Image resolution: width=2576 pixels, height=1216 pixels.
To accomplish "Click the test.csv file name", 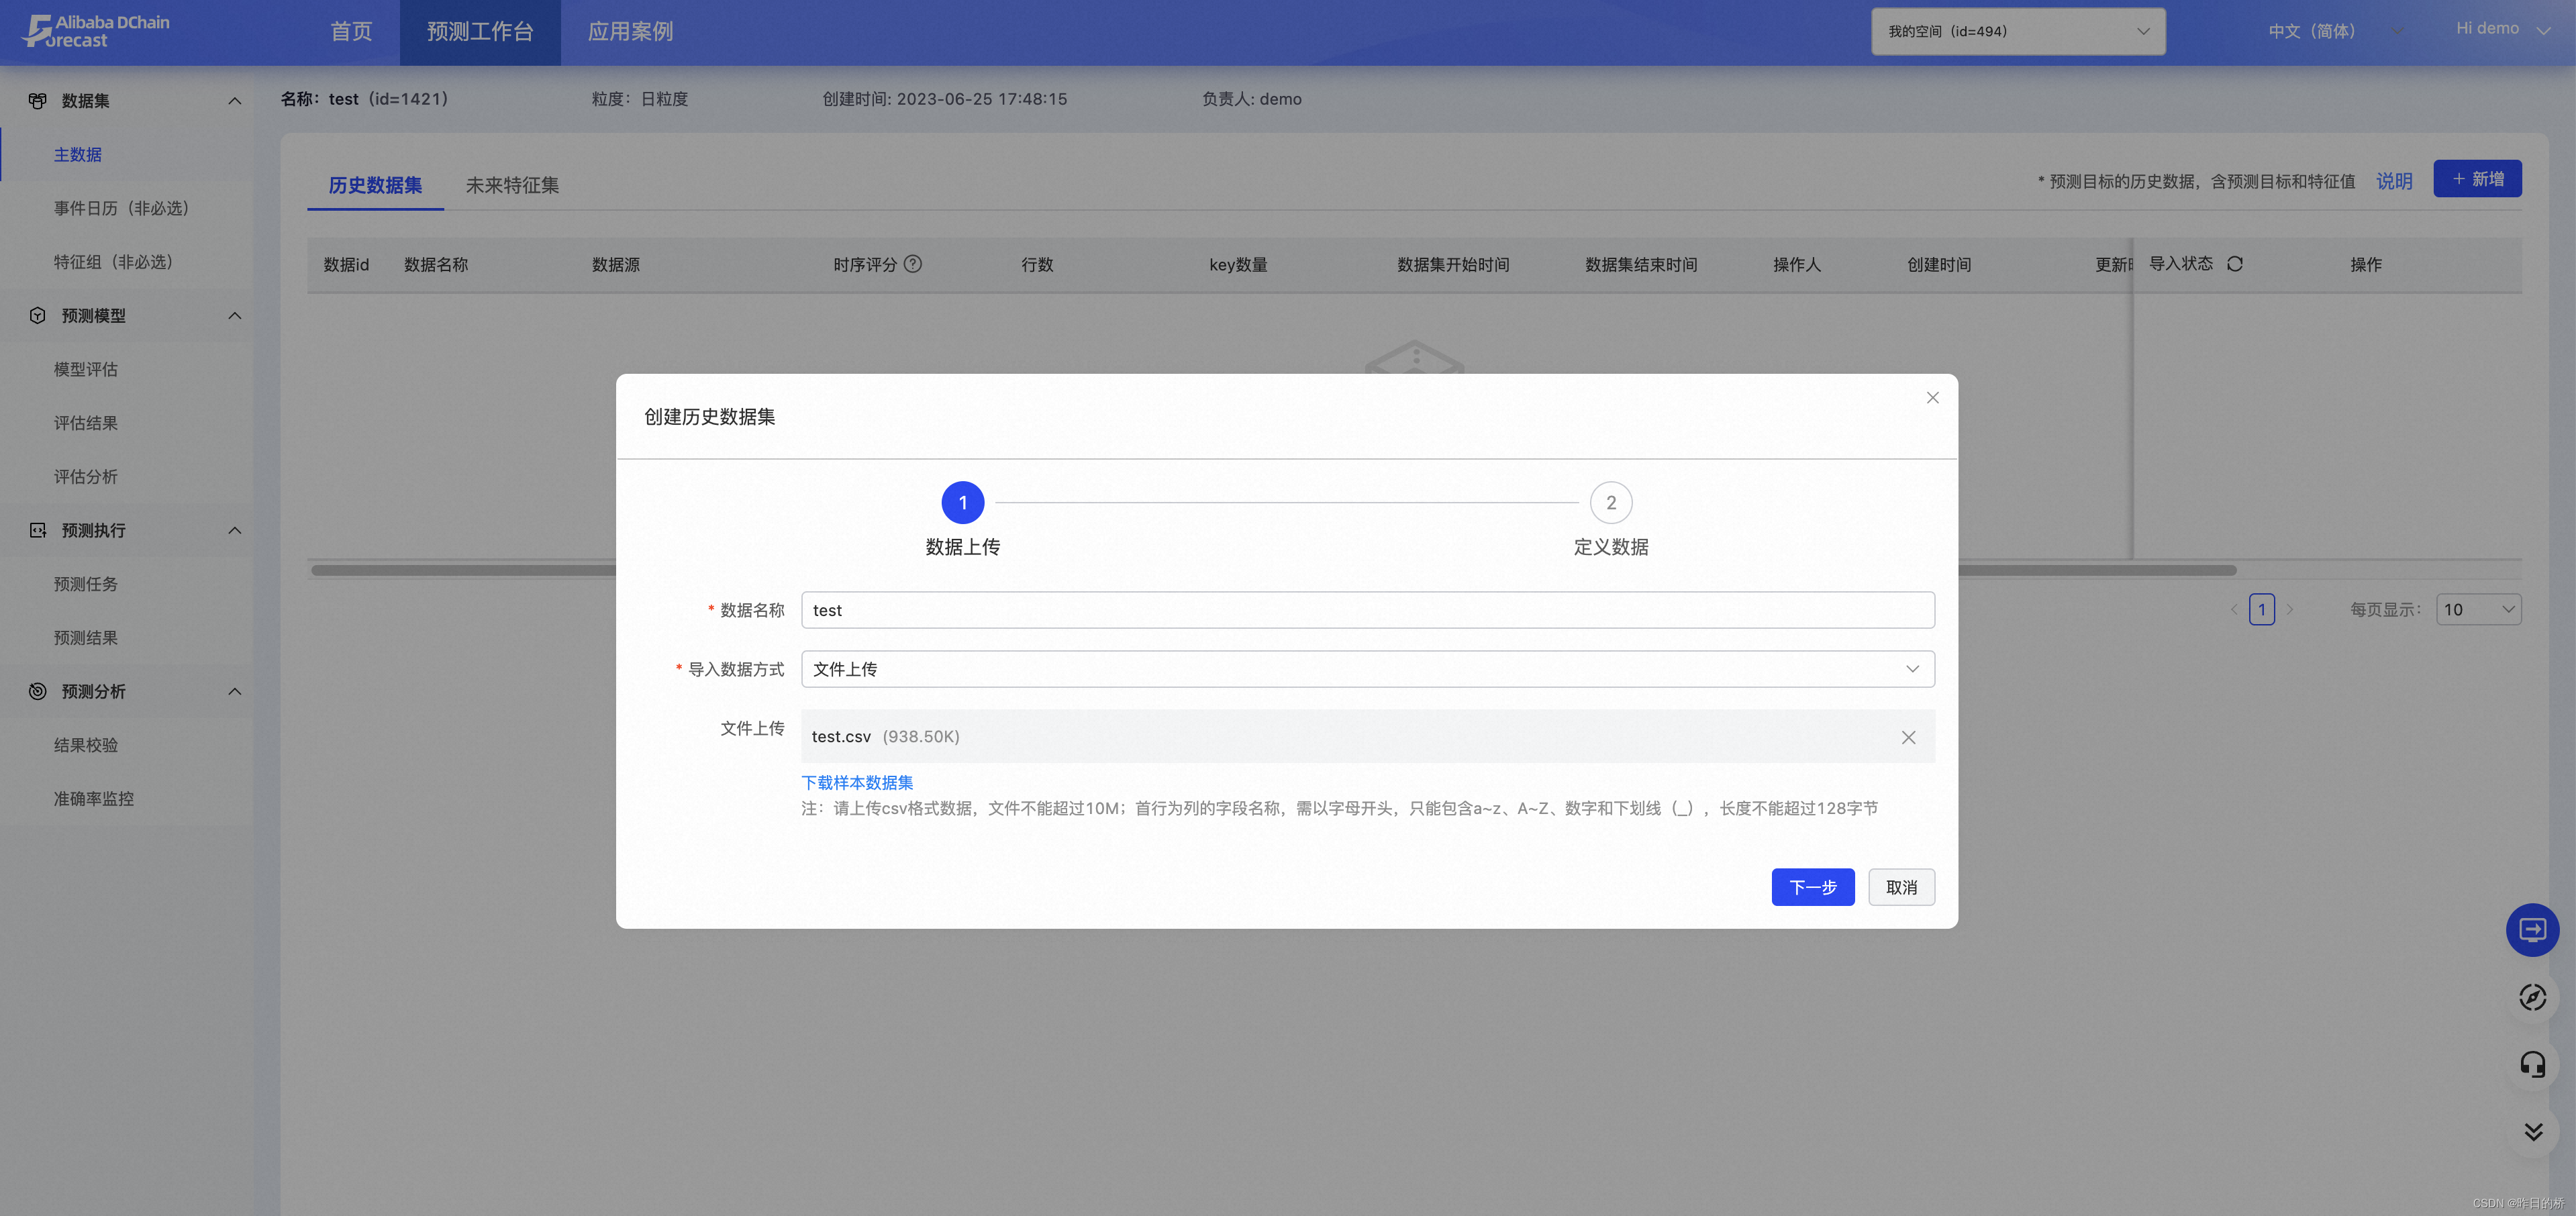I will point(841,737).
